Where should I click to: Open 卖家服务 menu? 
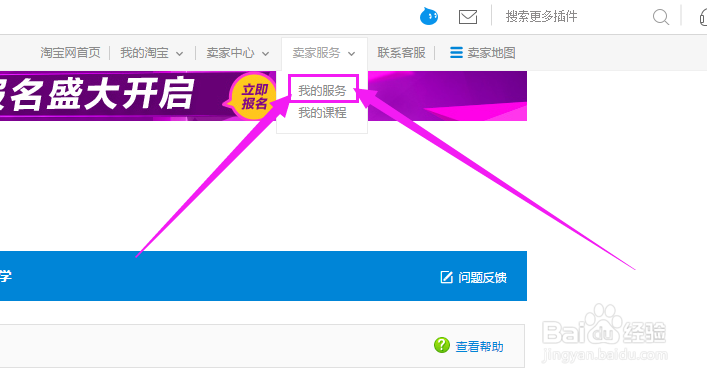pos(317,53)
